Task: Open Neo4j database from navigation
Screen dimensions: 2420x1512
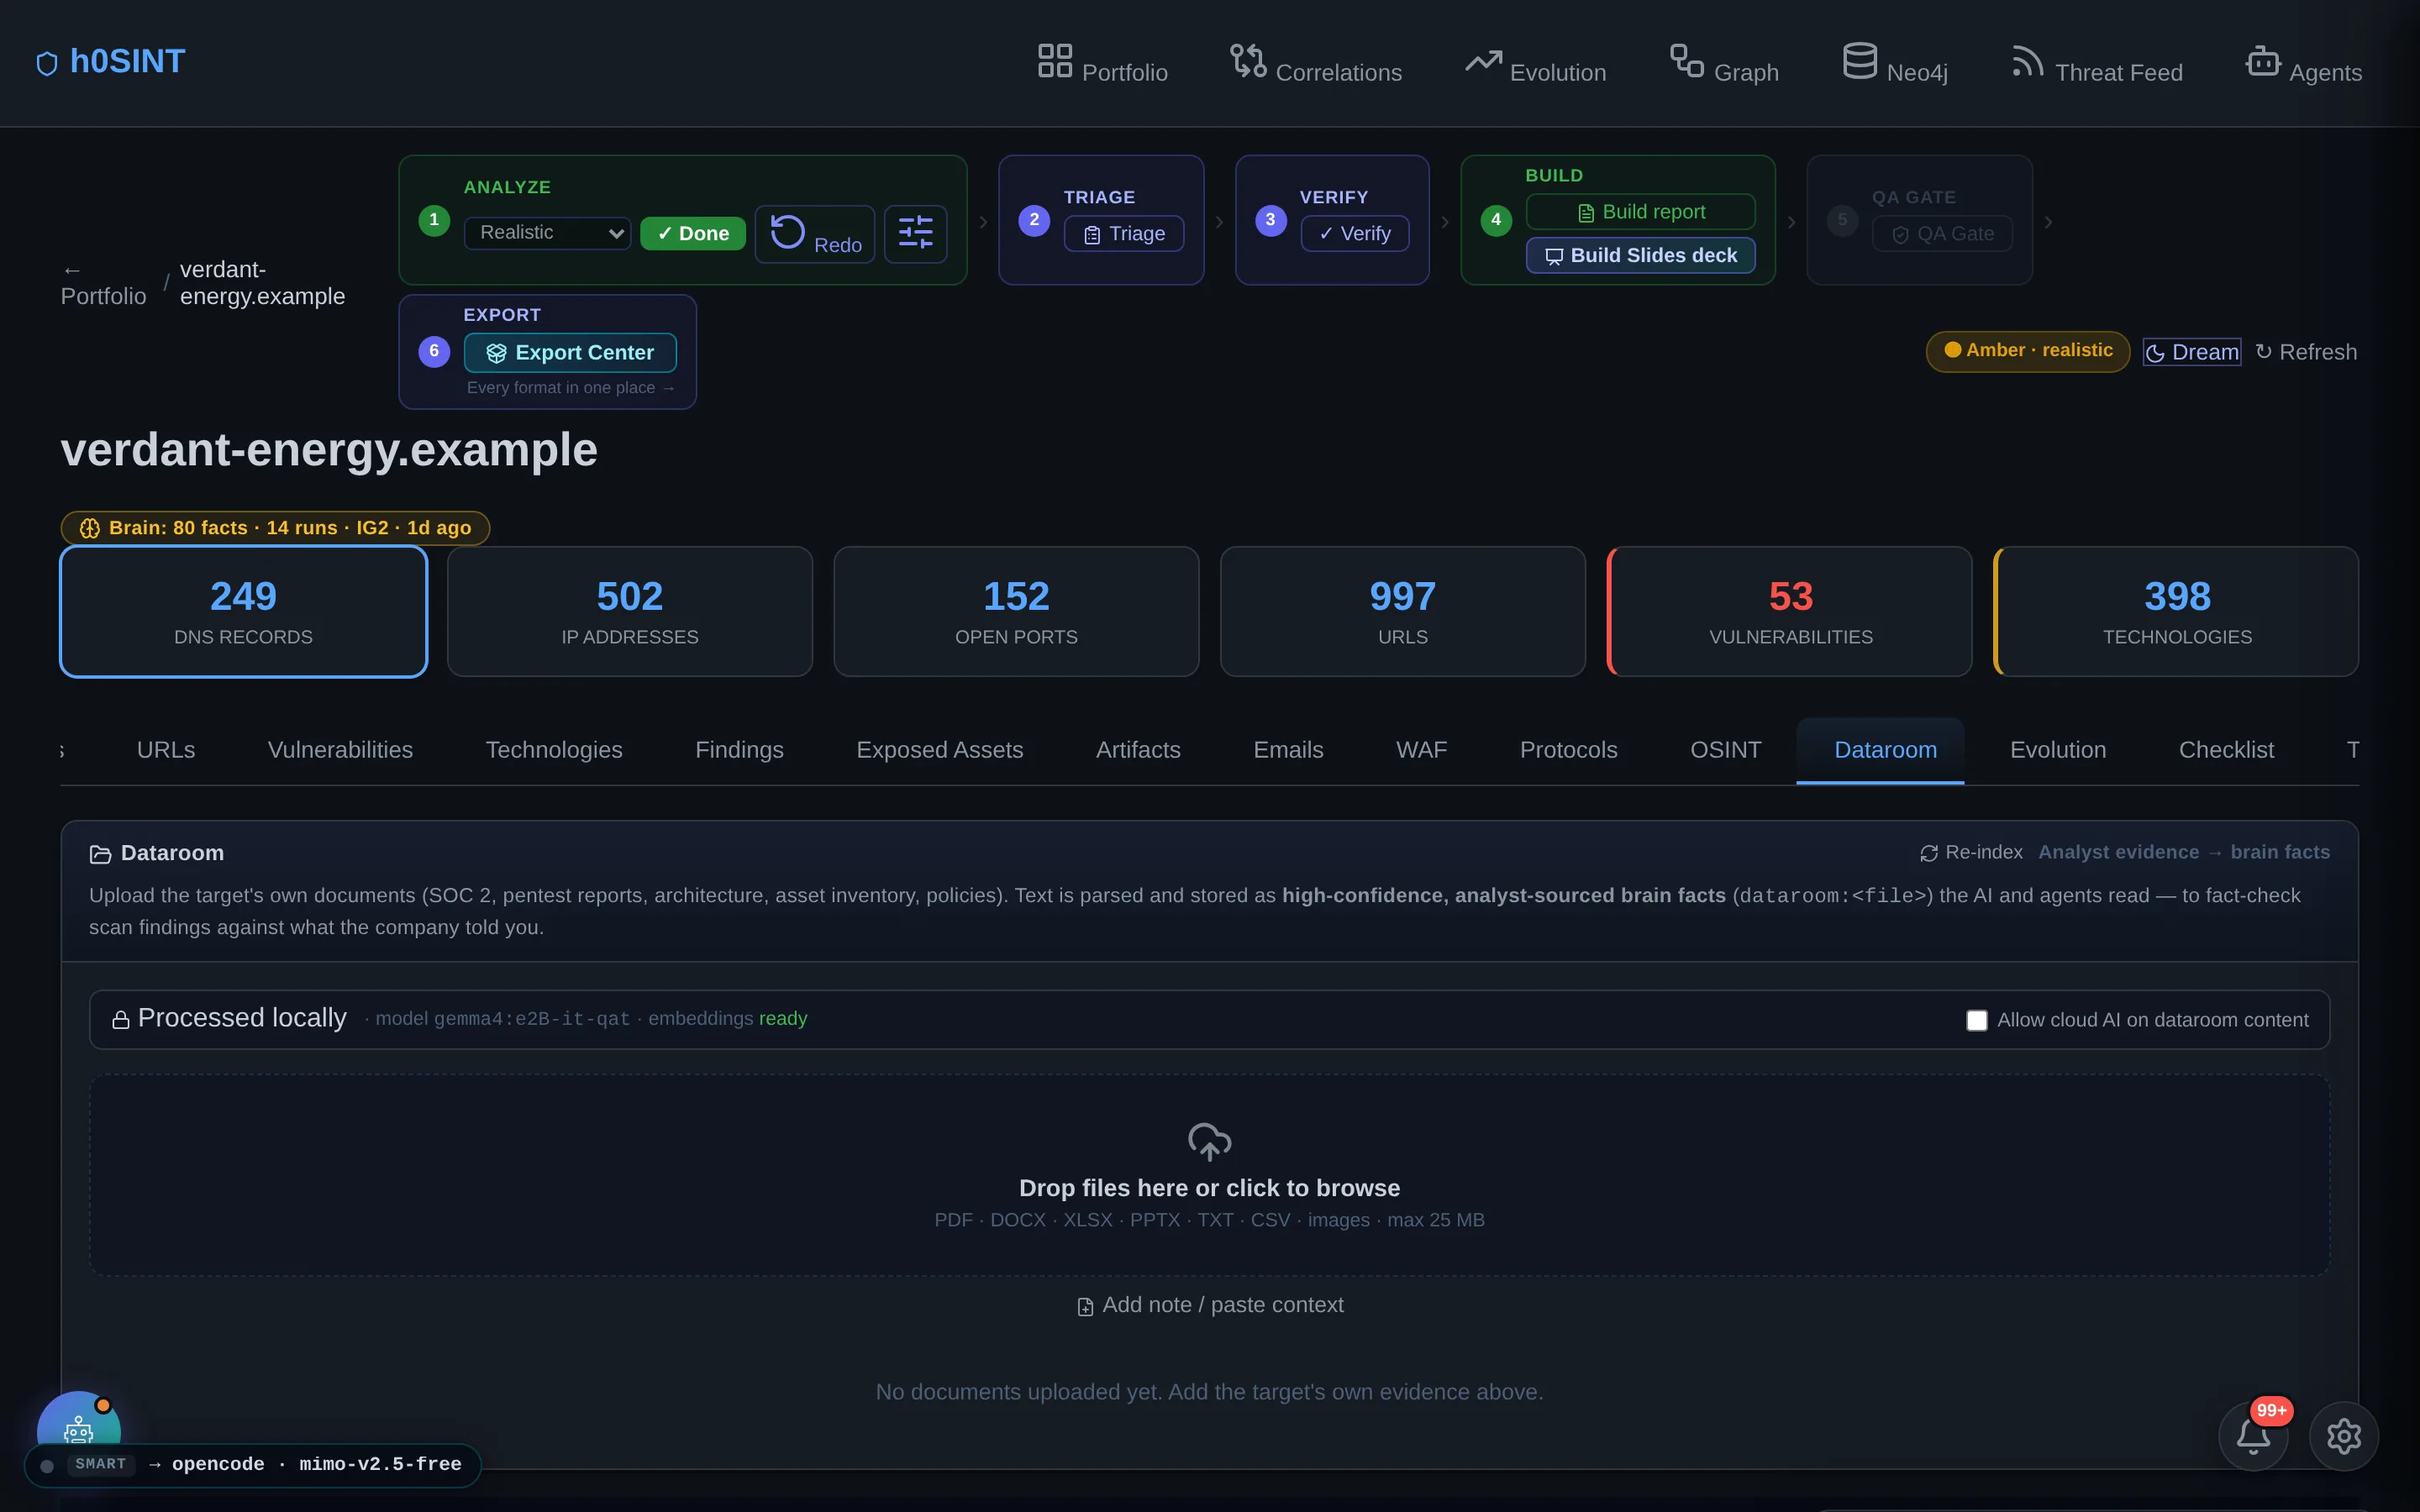Action: (1895, 63)
